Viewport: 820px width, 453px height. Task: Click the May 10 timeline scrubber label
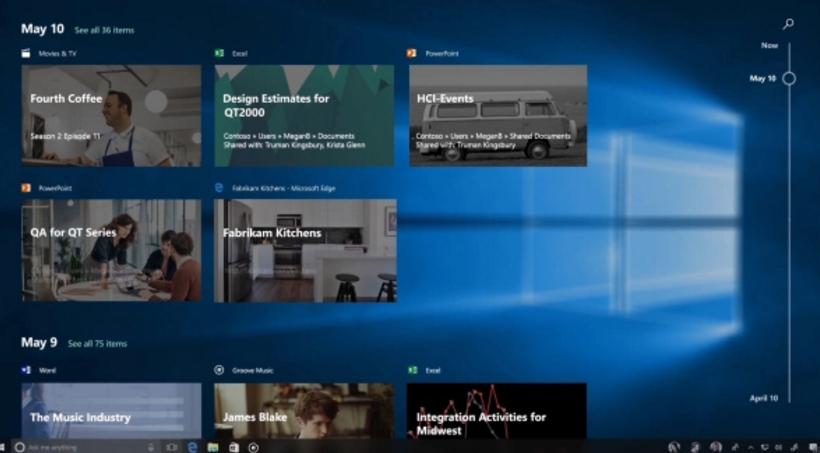pyautogui.click(x=762, y=78)
